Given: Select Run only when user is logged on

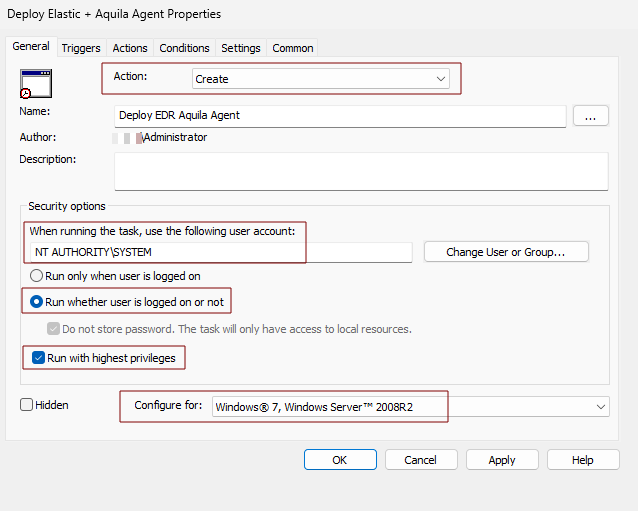Looking at the screenshot, I should tap(37, 276).
